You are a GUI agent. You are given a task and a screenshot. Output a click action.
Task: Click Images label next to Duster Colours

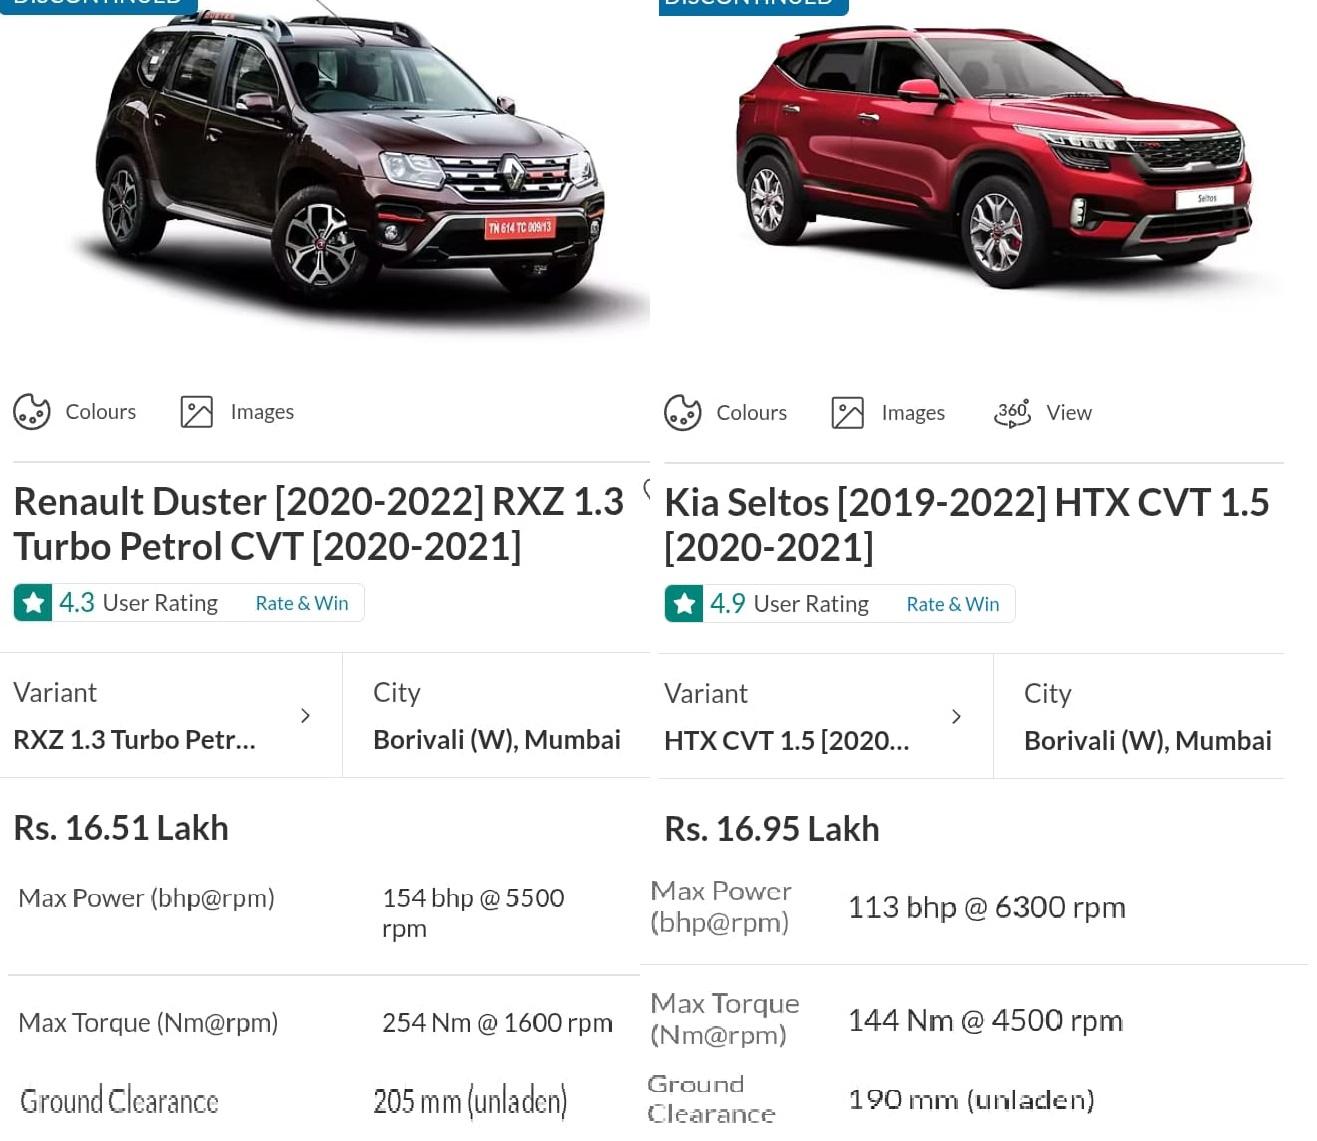point(262,412)
